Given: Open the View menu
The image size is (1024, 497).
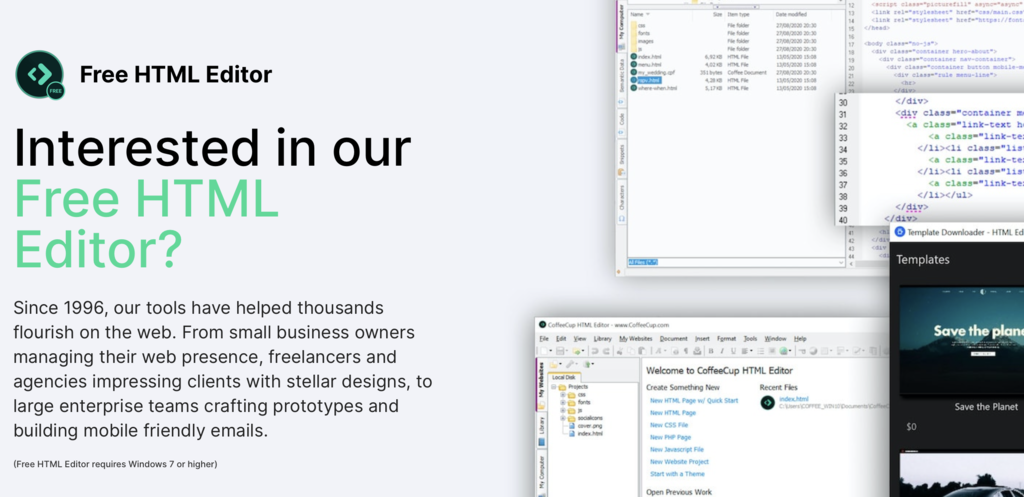Looking at the screenshot, I should pos(580,339).
